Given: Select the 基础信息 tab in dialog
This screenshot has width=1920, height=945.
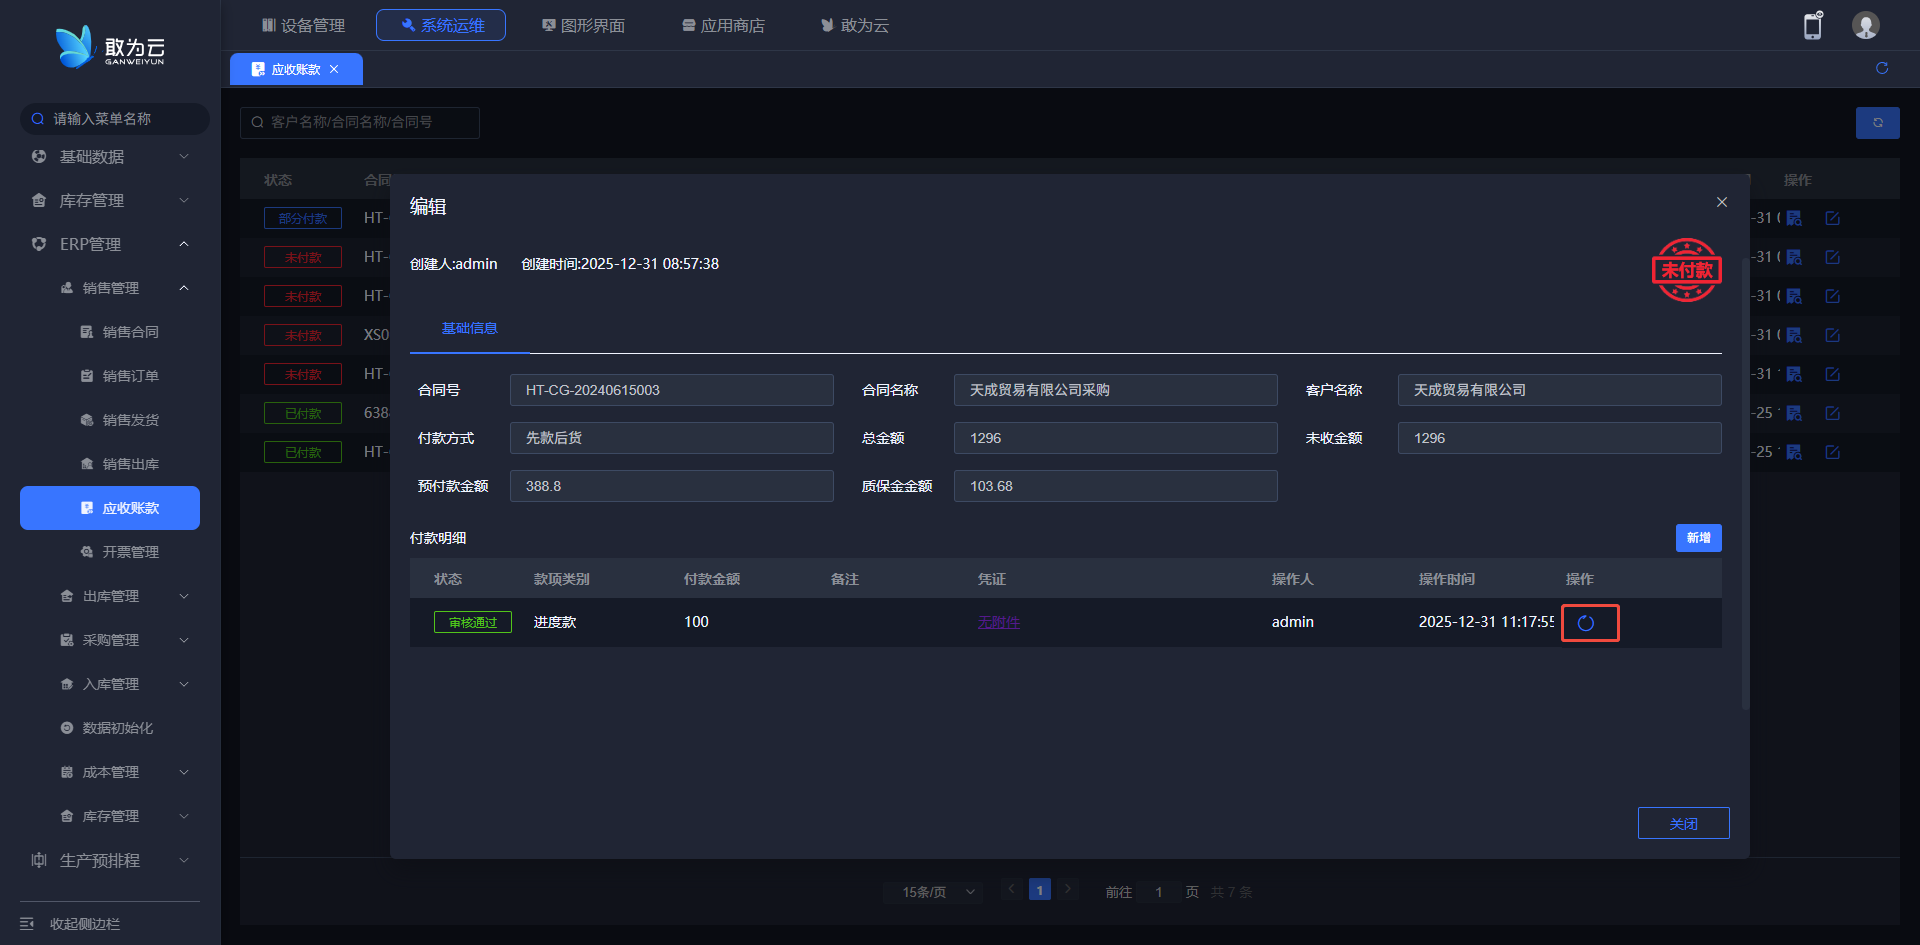Looking at the screenshot, I should coord(469,328).
